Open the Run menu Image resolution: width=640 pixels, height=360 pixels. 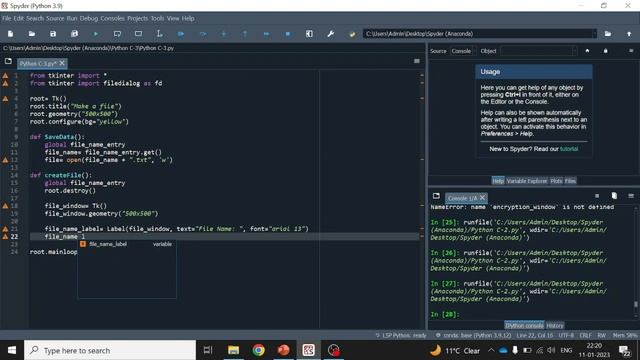(72, 18)
